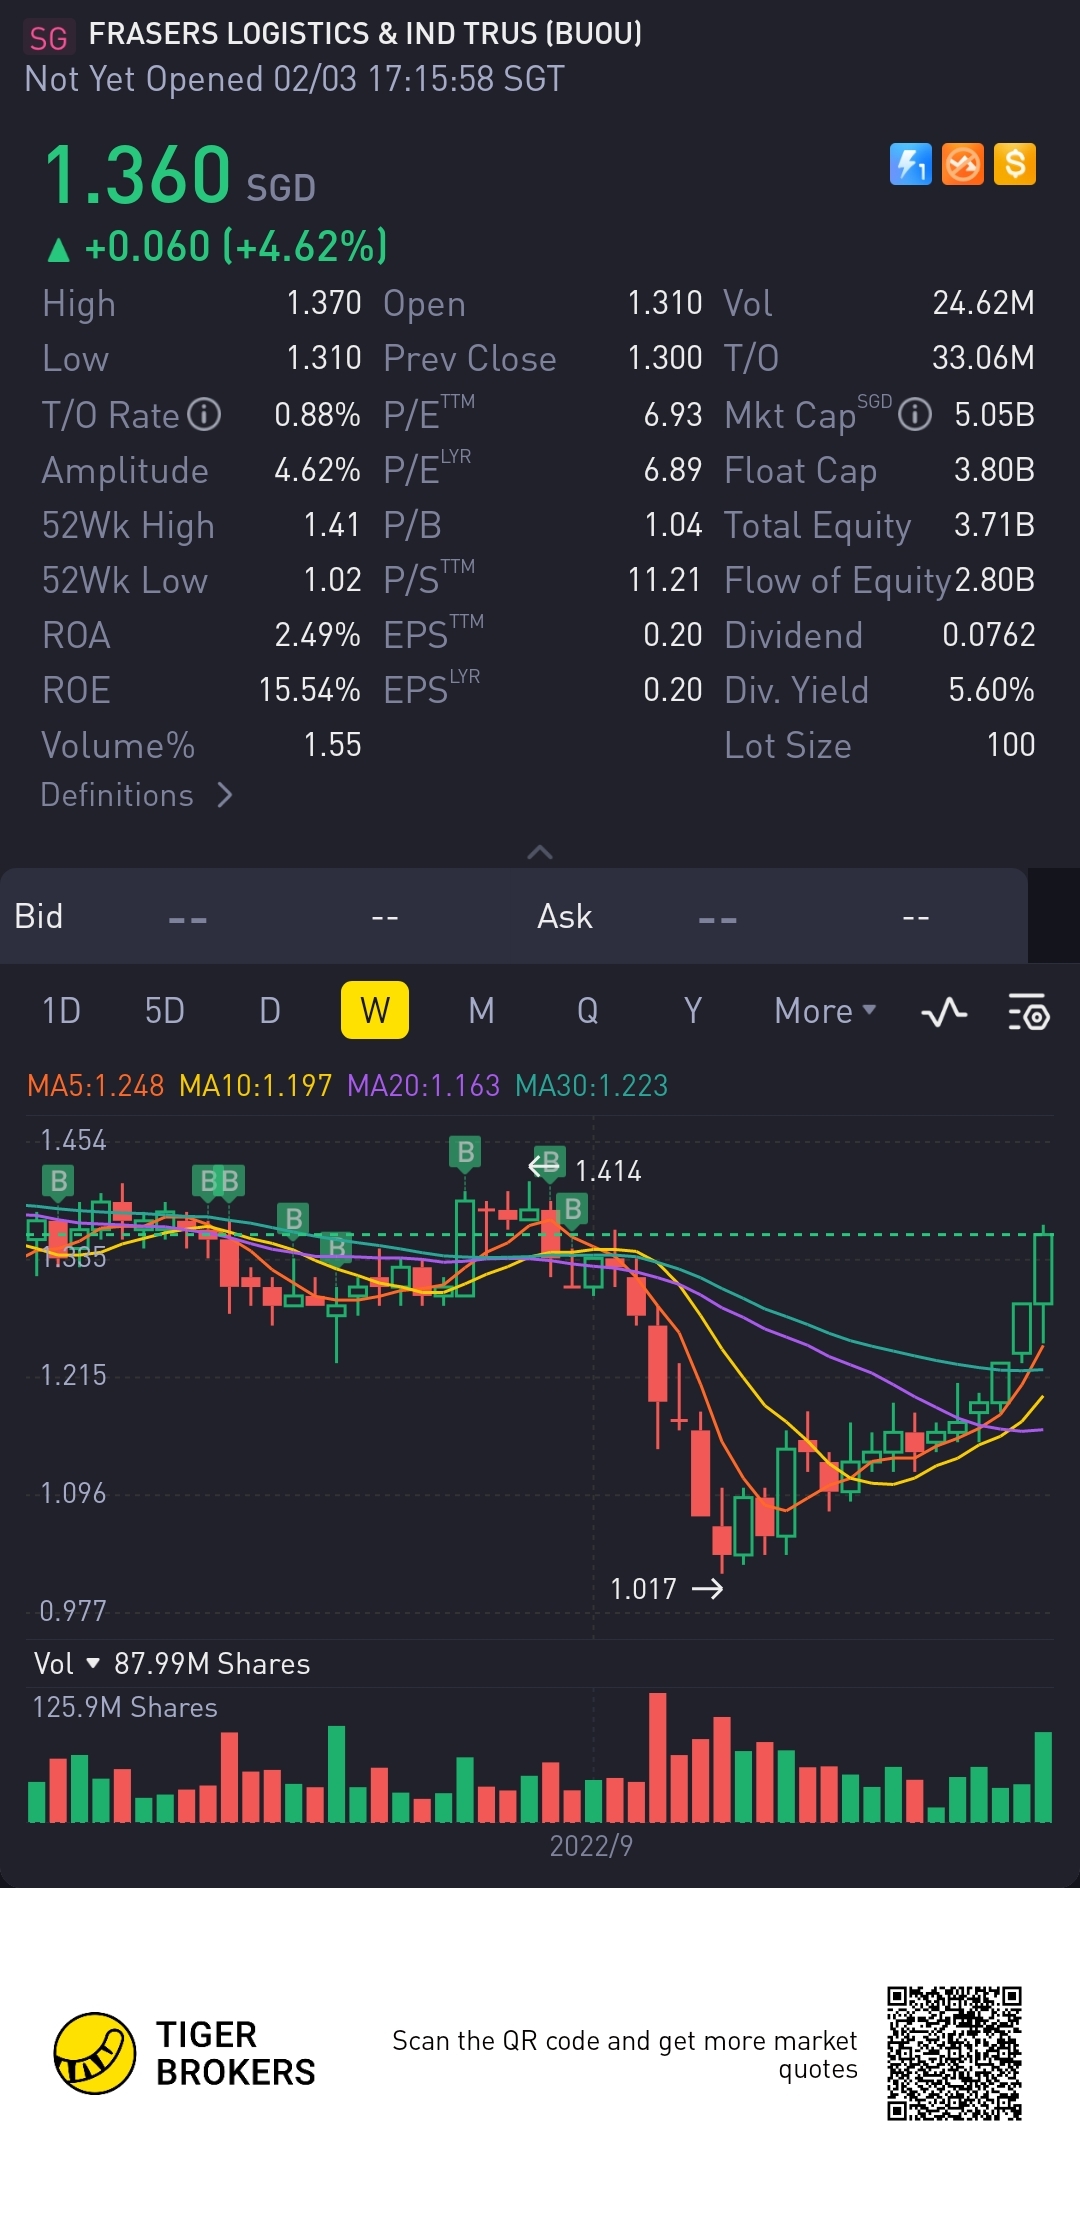Collapse the quote details with the up chevron

[540, 852]
